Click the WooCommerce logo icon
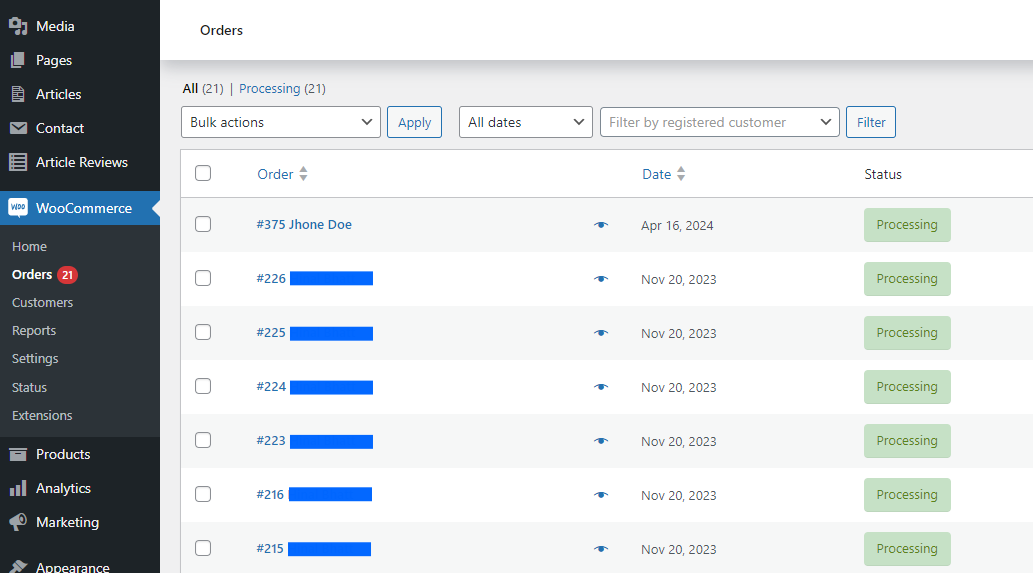1033x573 pixels. (18, 208)
